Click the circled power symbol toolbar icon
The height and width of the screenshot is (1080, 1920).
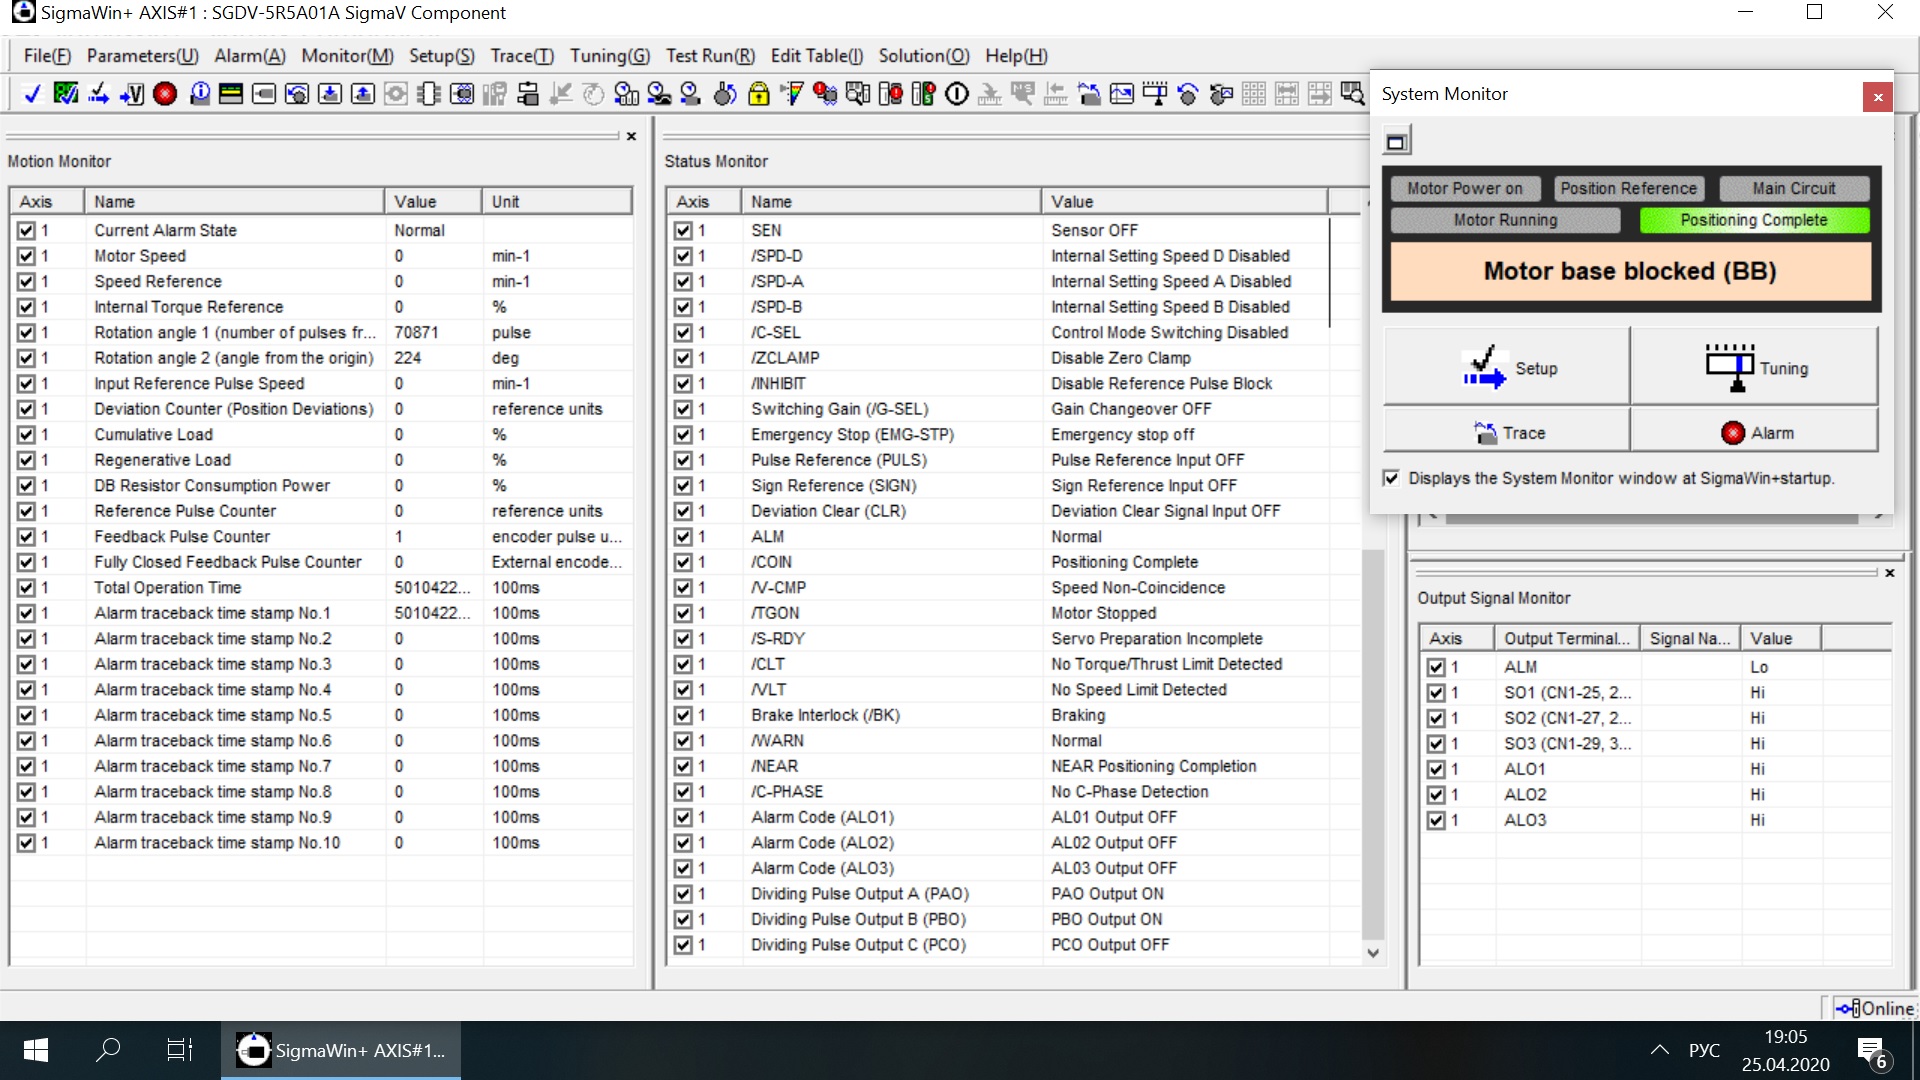click(x=957, y=94)
